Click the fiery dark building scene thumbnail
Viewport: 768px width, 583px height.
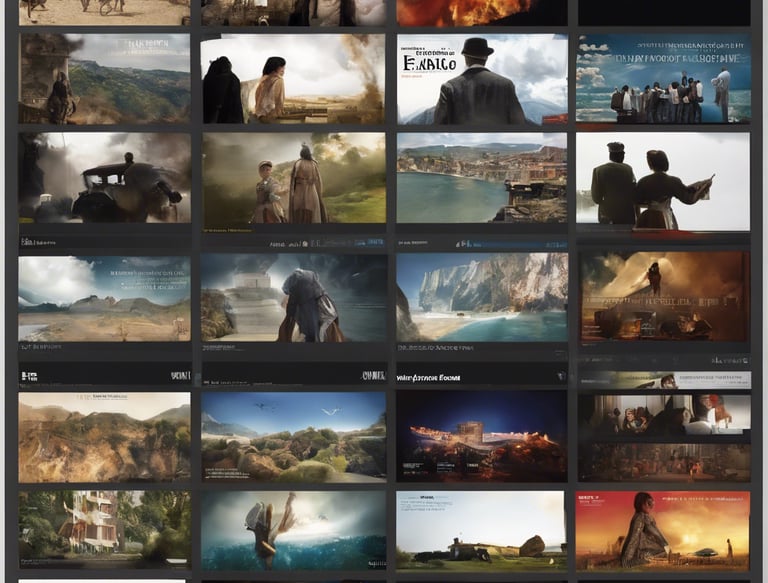tap(664, 296)
